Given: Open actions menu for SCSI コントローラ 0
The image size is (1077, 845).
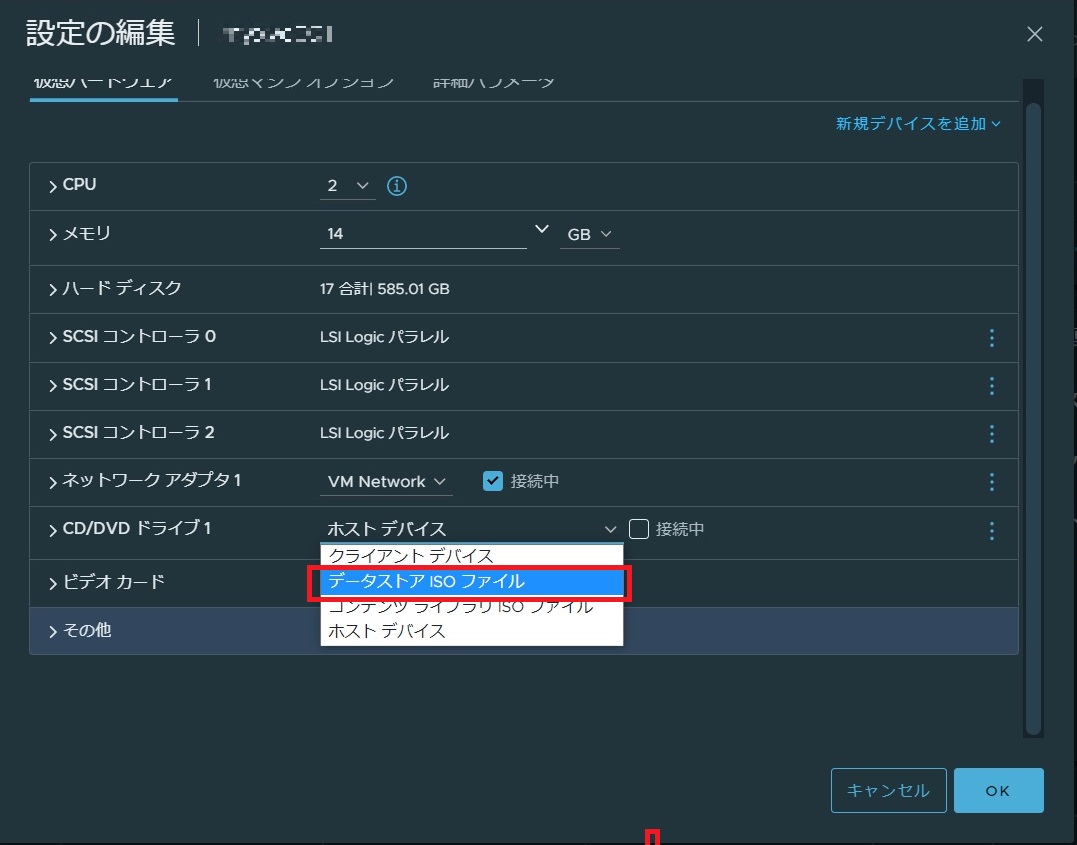Looking at the screenshot, I should [x=991, y=337].
